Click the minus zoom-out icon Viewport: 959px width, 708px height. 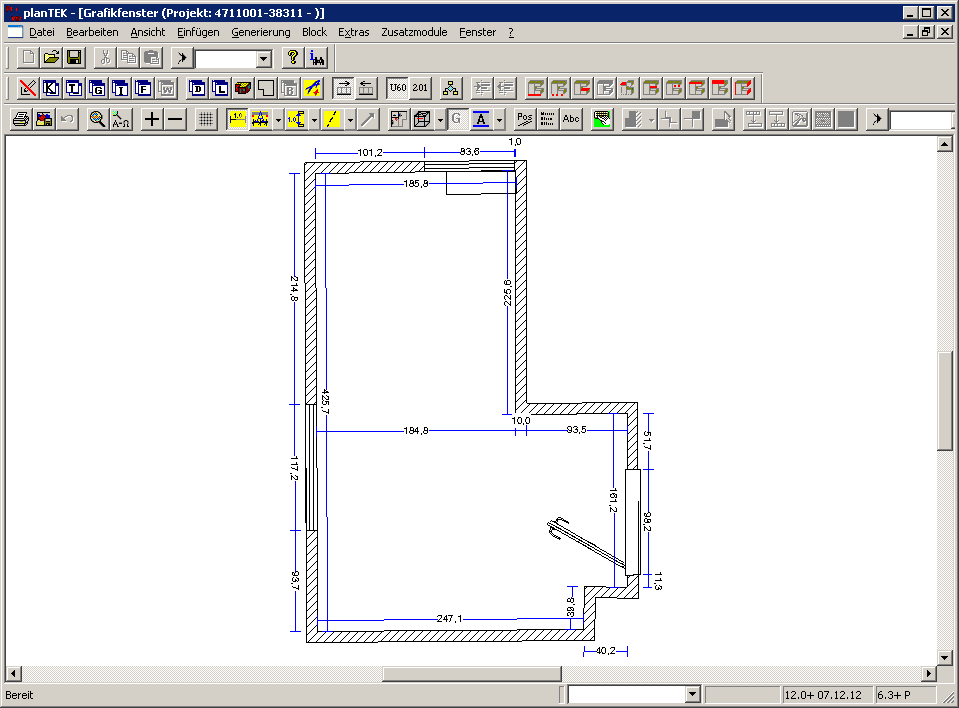[175, 119]
